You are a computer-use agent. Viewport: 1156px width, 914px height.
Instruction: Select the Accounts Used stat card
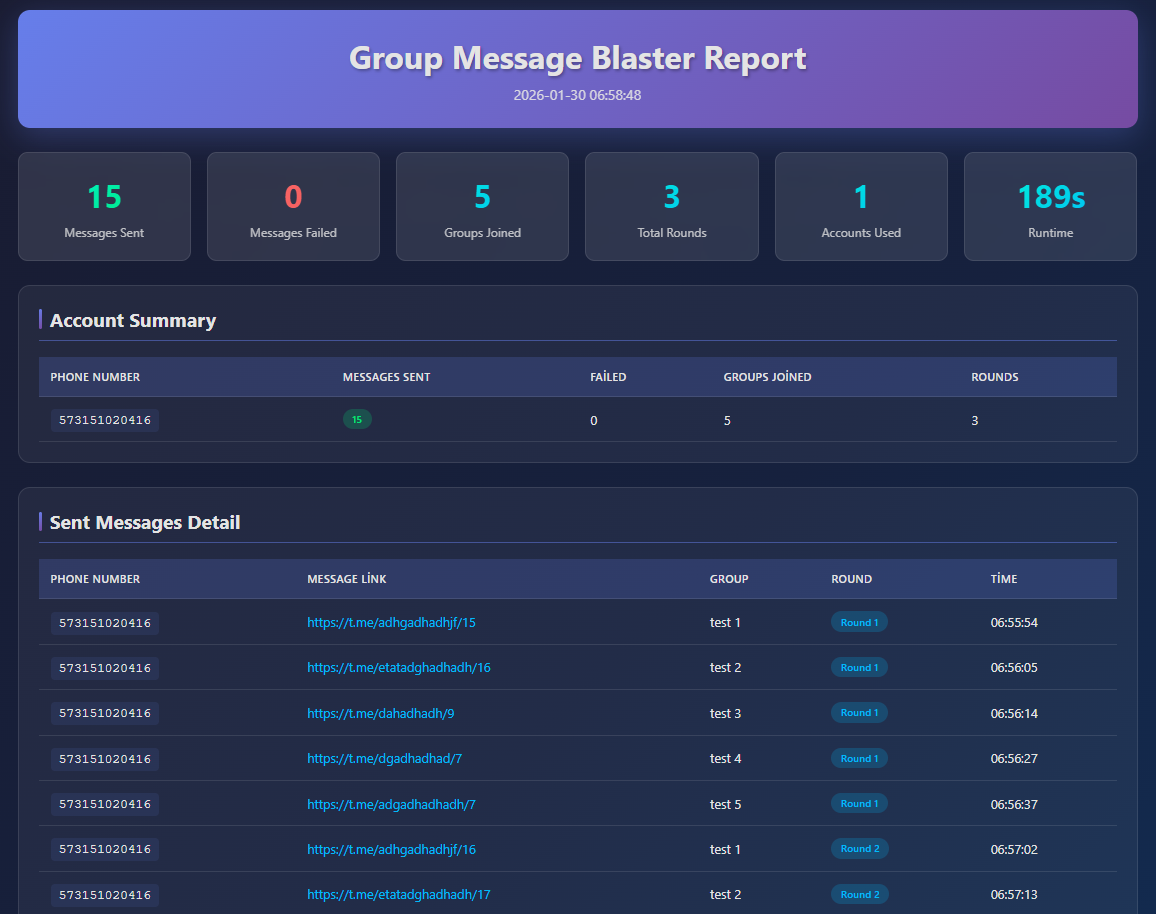click(860, 206)
